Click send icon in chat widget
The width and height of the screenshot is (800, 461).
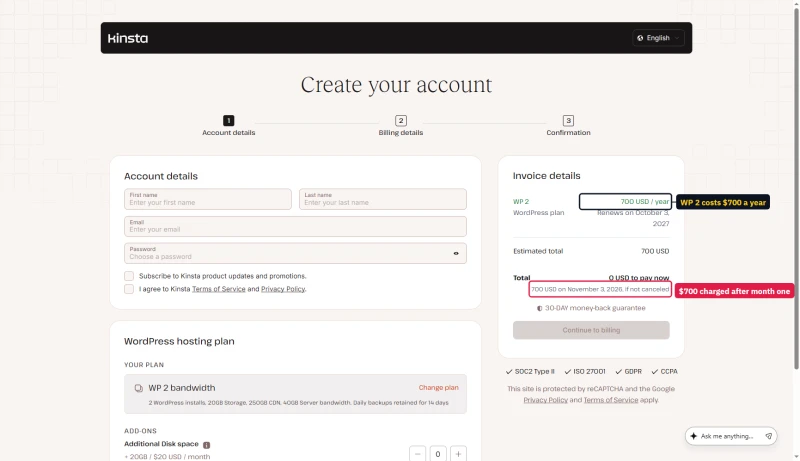[x=768, y=436]
